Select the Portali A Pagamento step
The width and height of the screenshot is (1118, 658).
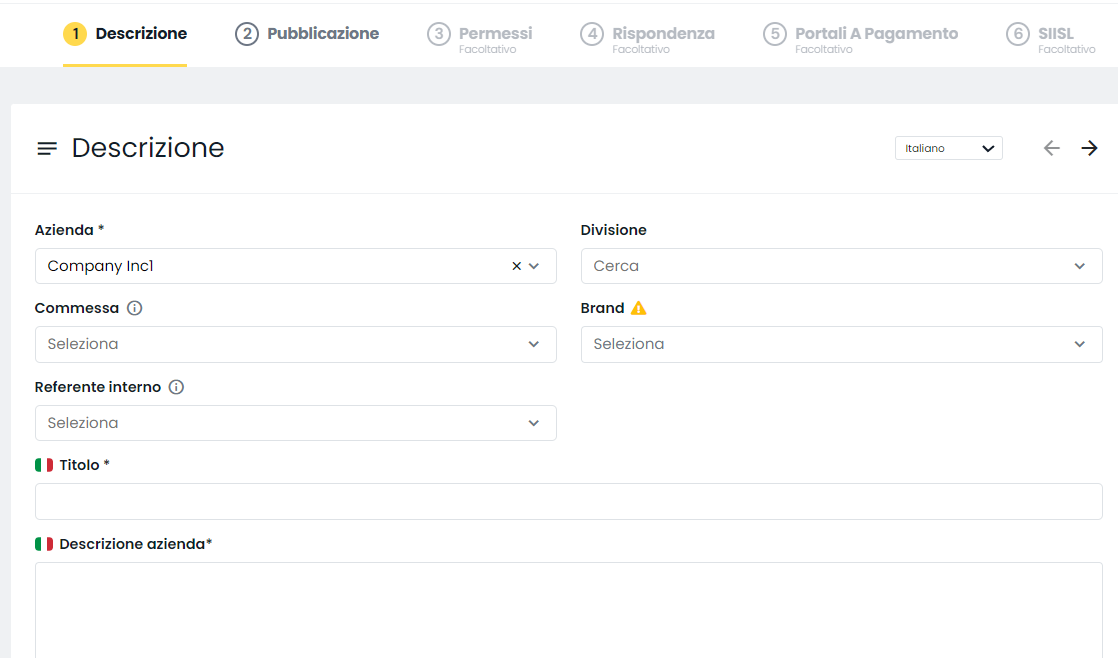click(861, 38)
